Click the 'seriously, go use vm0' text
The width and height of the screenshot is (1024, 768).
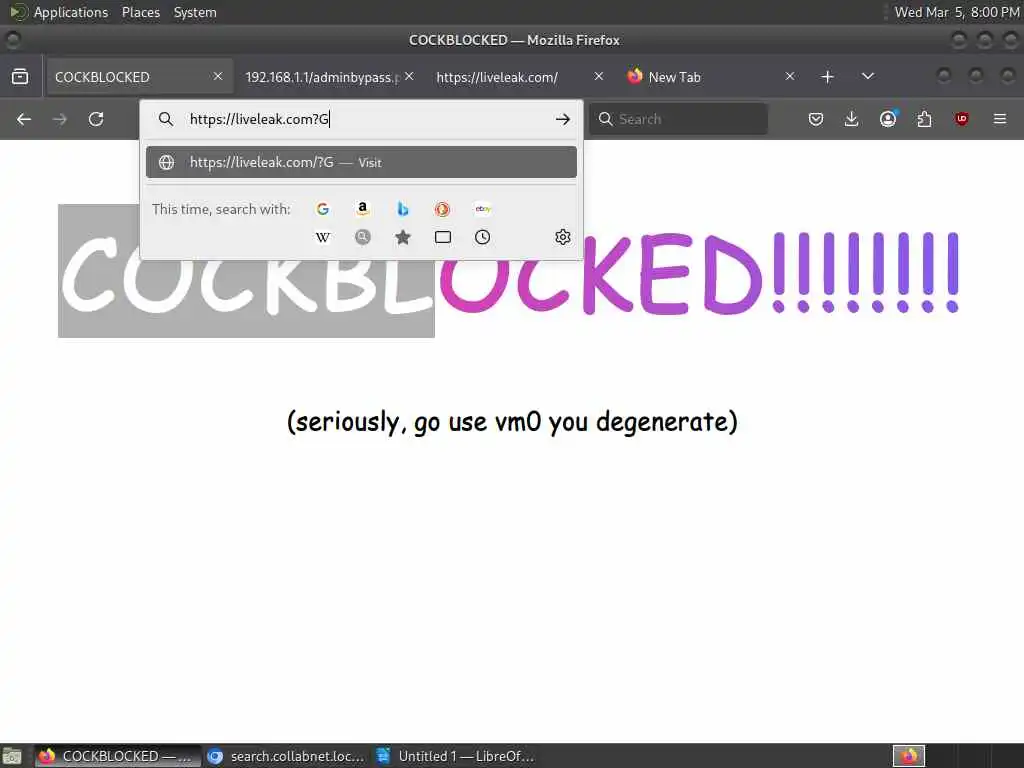point(512,422)
